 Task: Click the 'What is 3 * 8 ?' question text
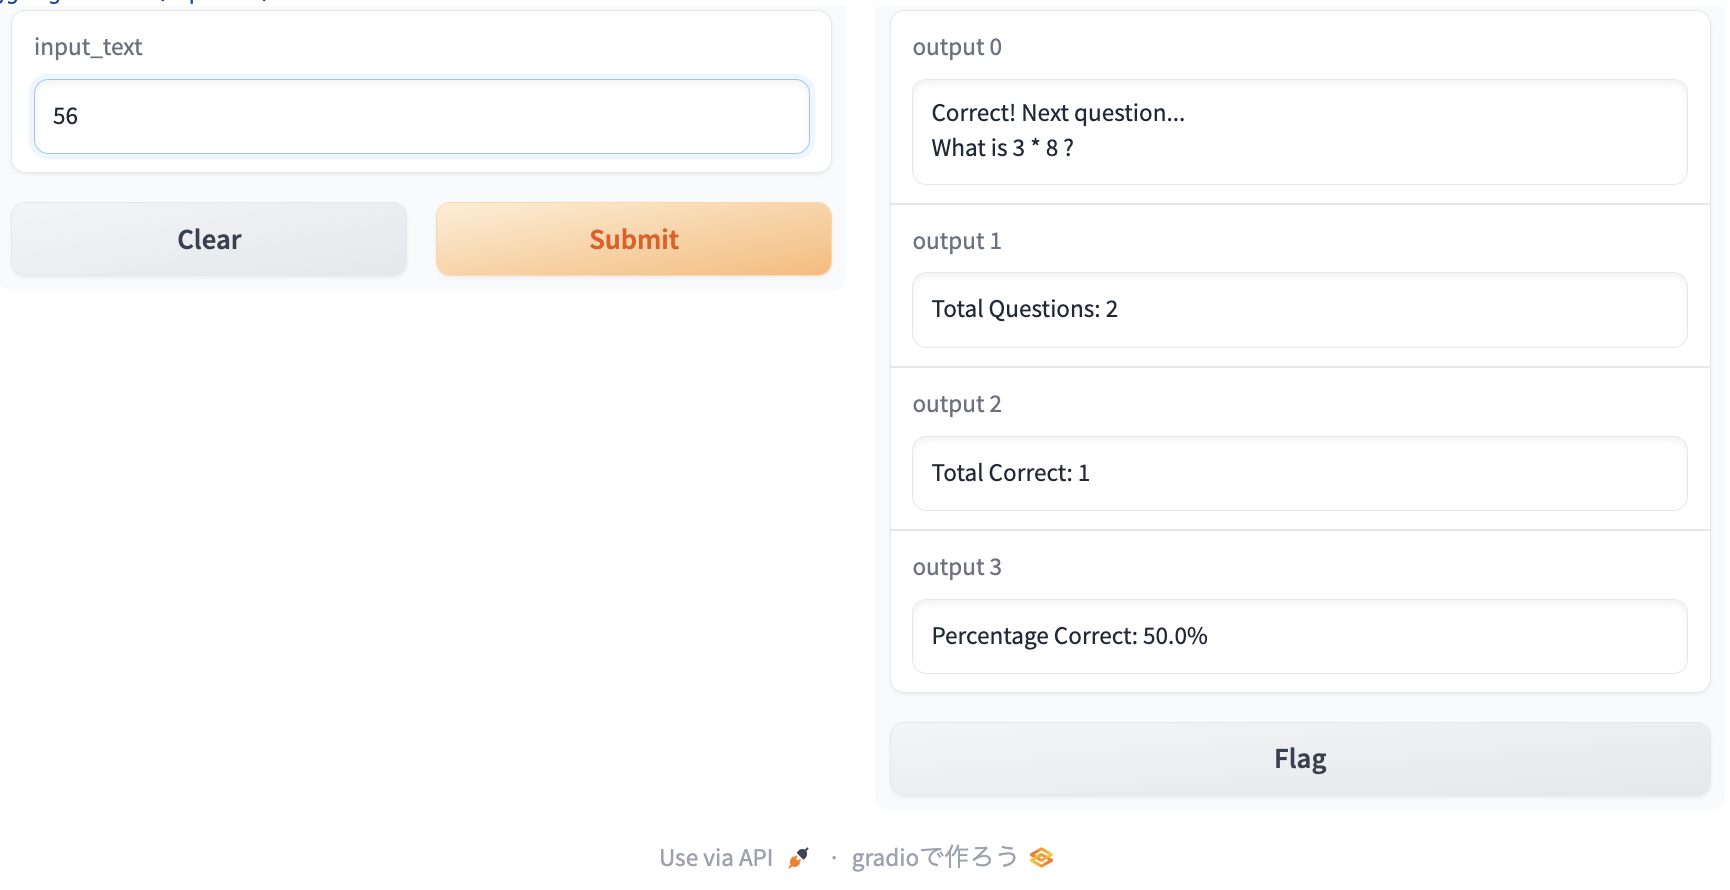(x=1002, y=148)
